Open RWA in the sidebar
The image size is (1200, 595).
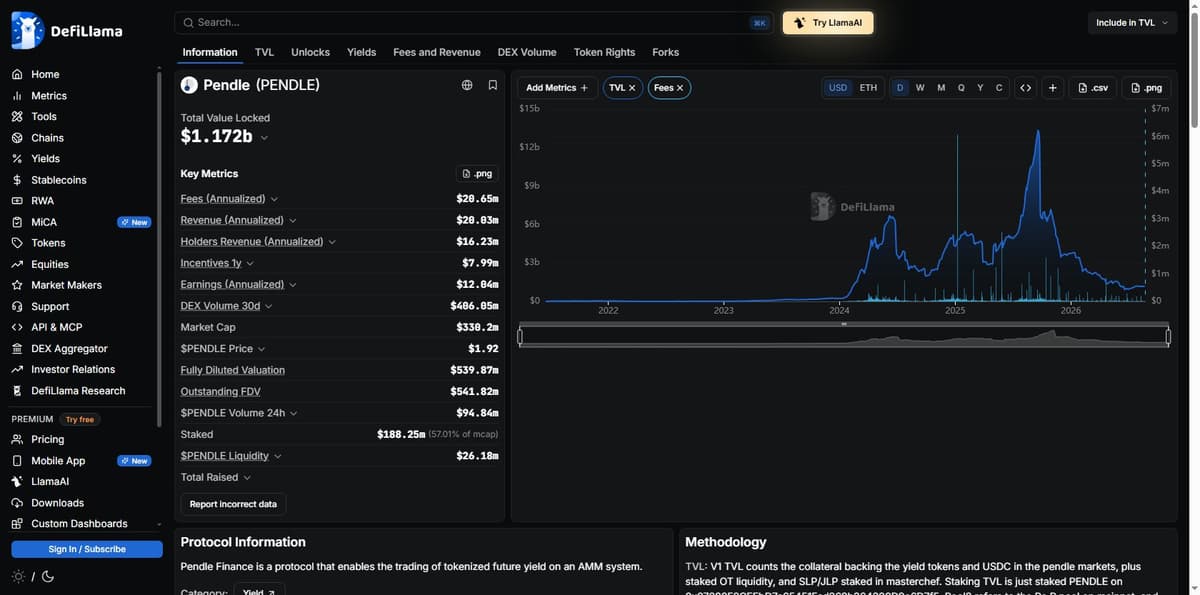[42, 201]
